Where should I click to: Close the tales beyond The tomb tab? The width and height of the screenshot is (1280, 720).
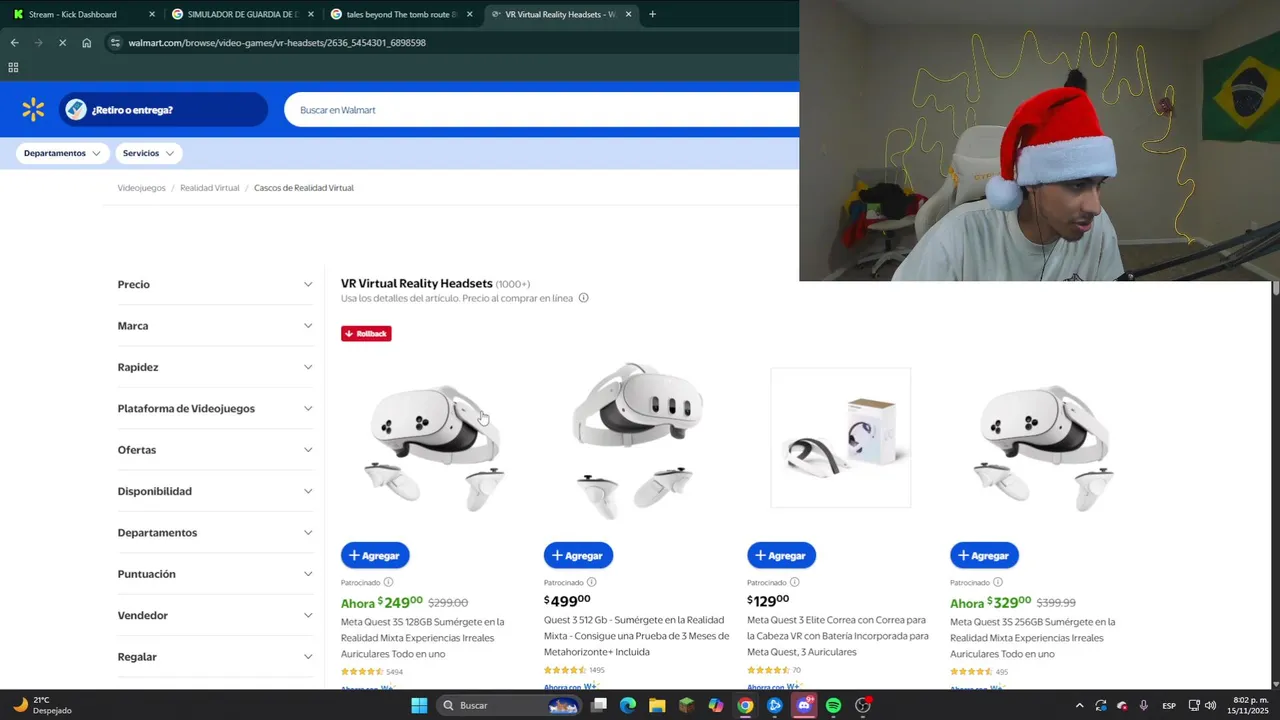[469, 14]
